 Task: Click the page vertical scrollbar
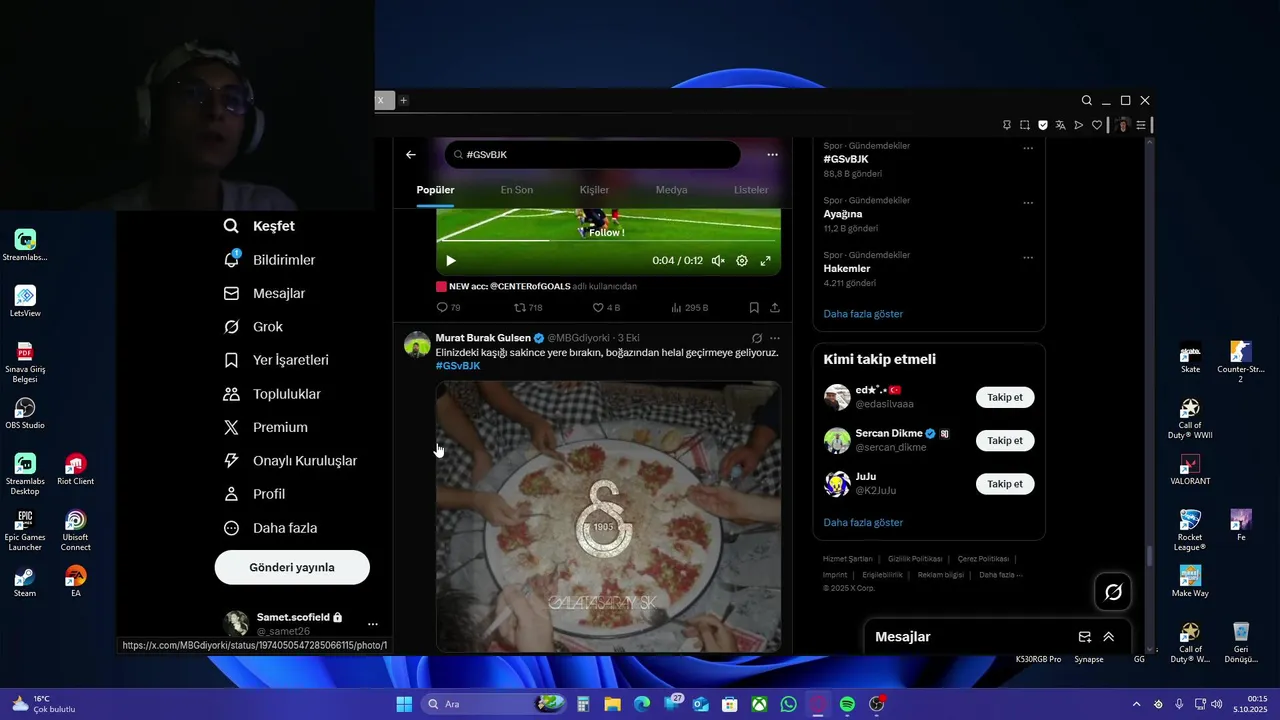point(1150,554)
